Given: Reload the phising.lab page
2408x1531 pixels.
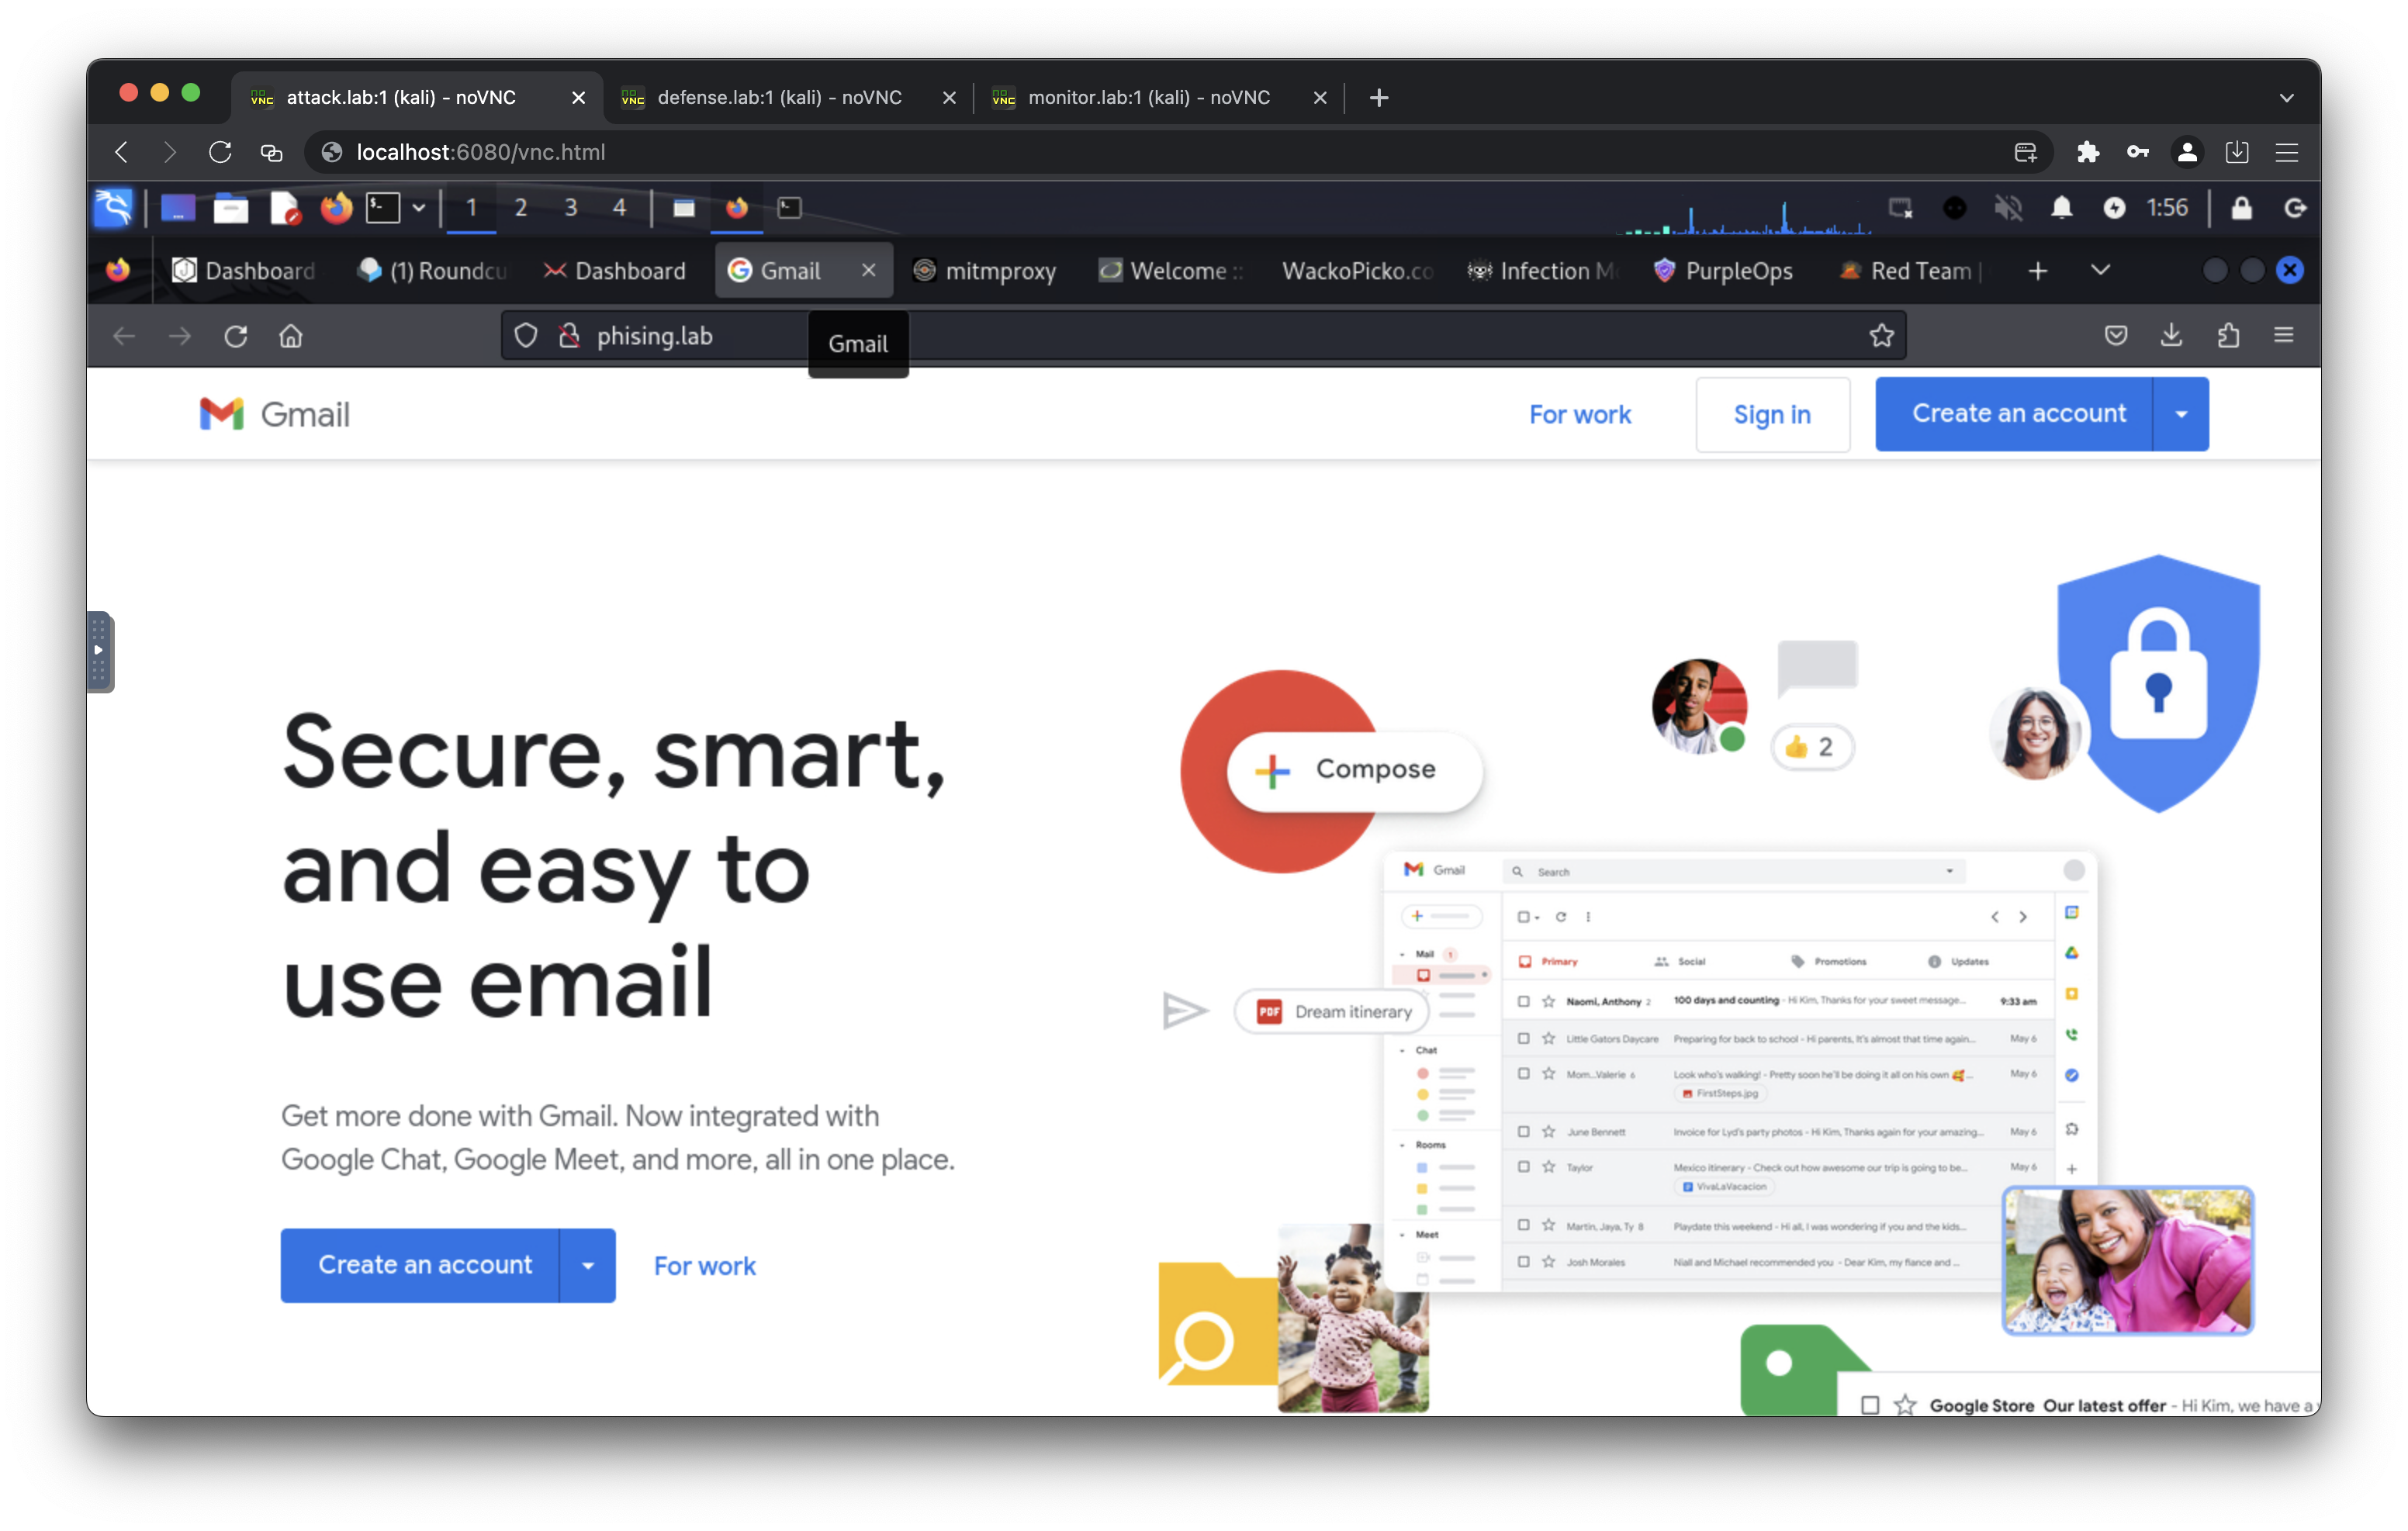Looking at the screenshot, I should click(x=235, y=336).
